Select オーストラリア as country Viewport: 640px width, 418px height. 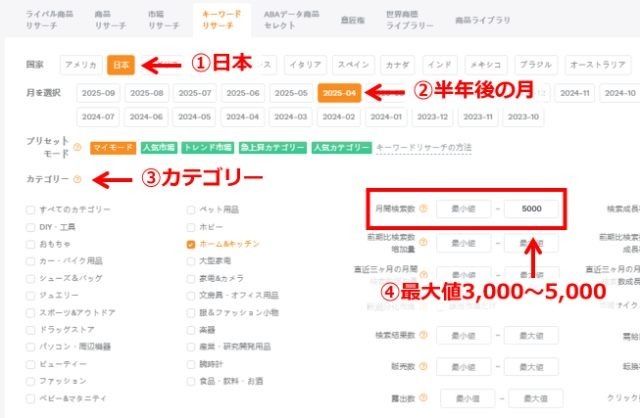(x=598, y=65)
